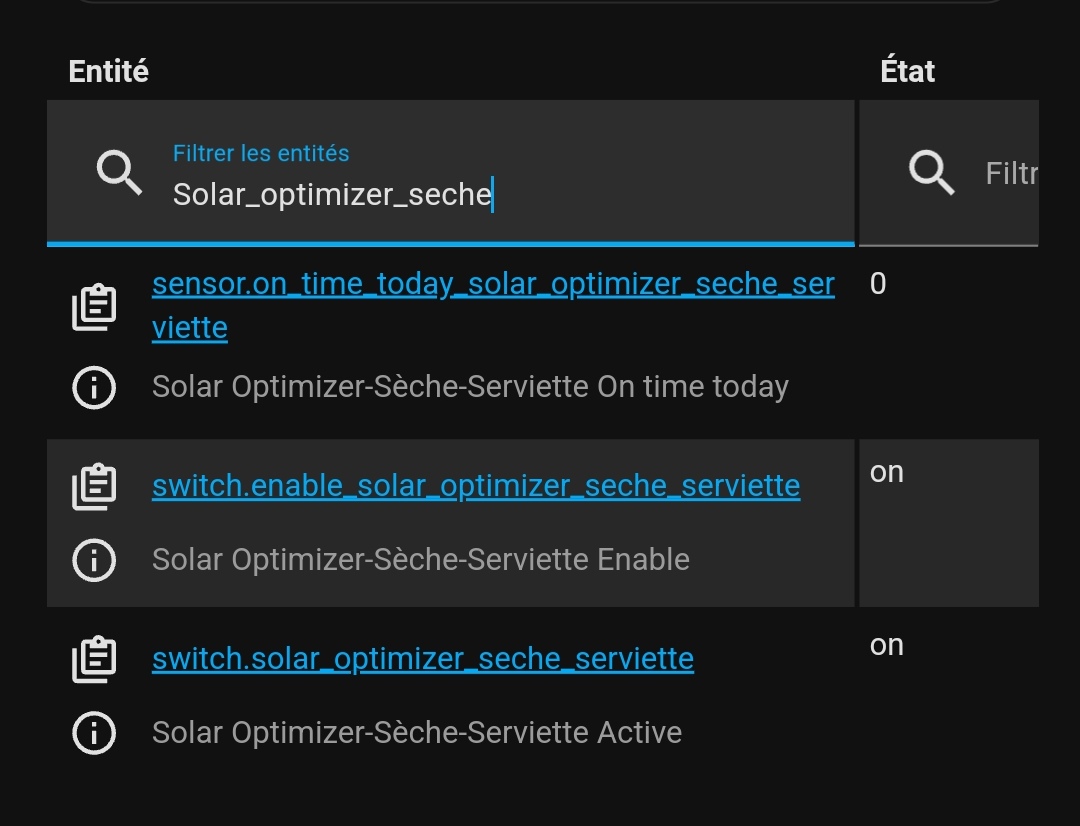1080x826 pixels.
Task: Select the switch.enable_solar_optimizer_seche_serviette link
Action: click(x=476, y=486)
